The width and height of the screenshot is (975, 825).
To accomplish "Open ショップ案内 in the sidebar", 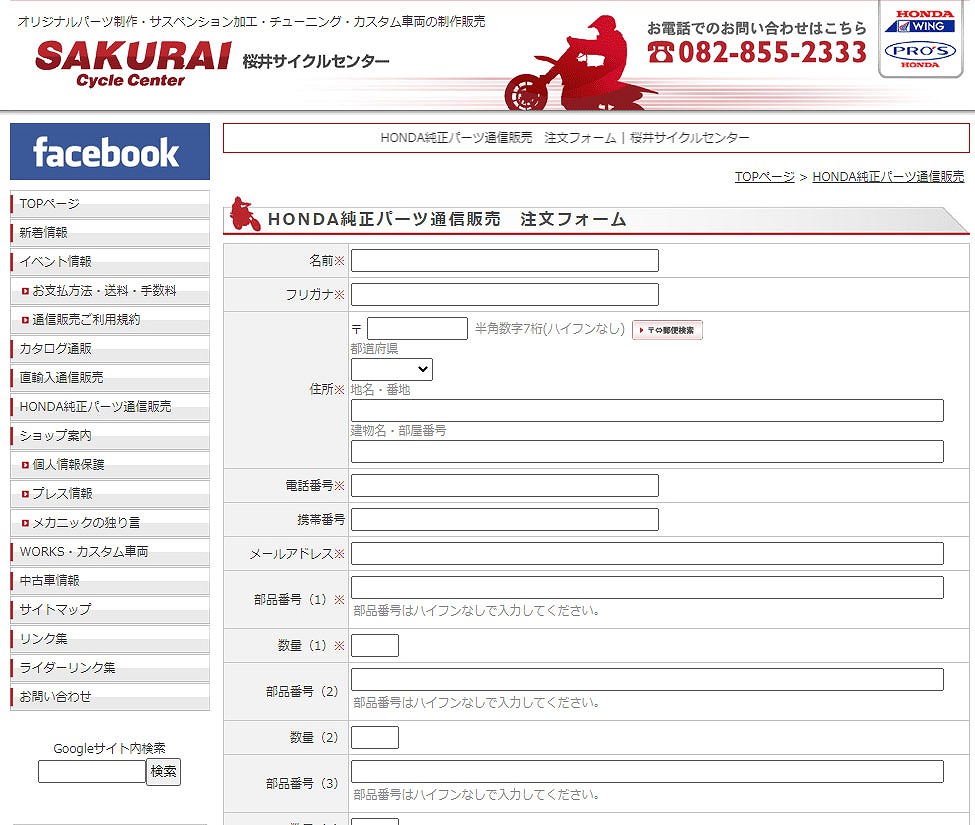I will coord(110,436).
